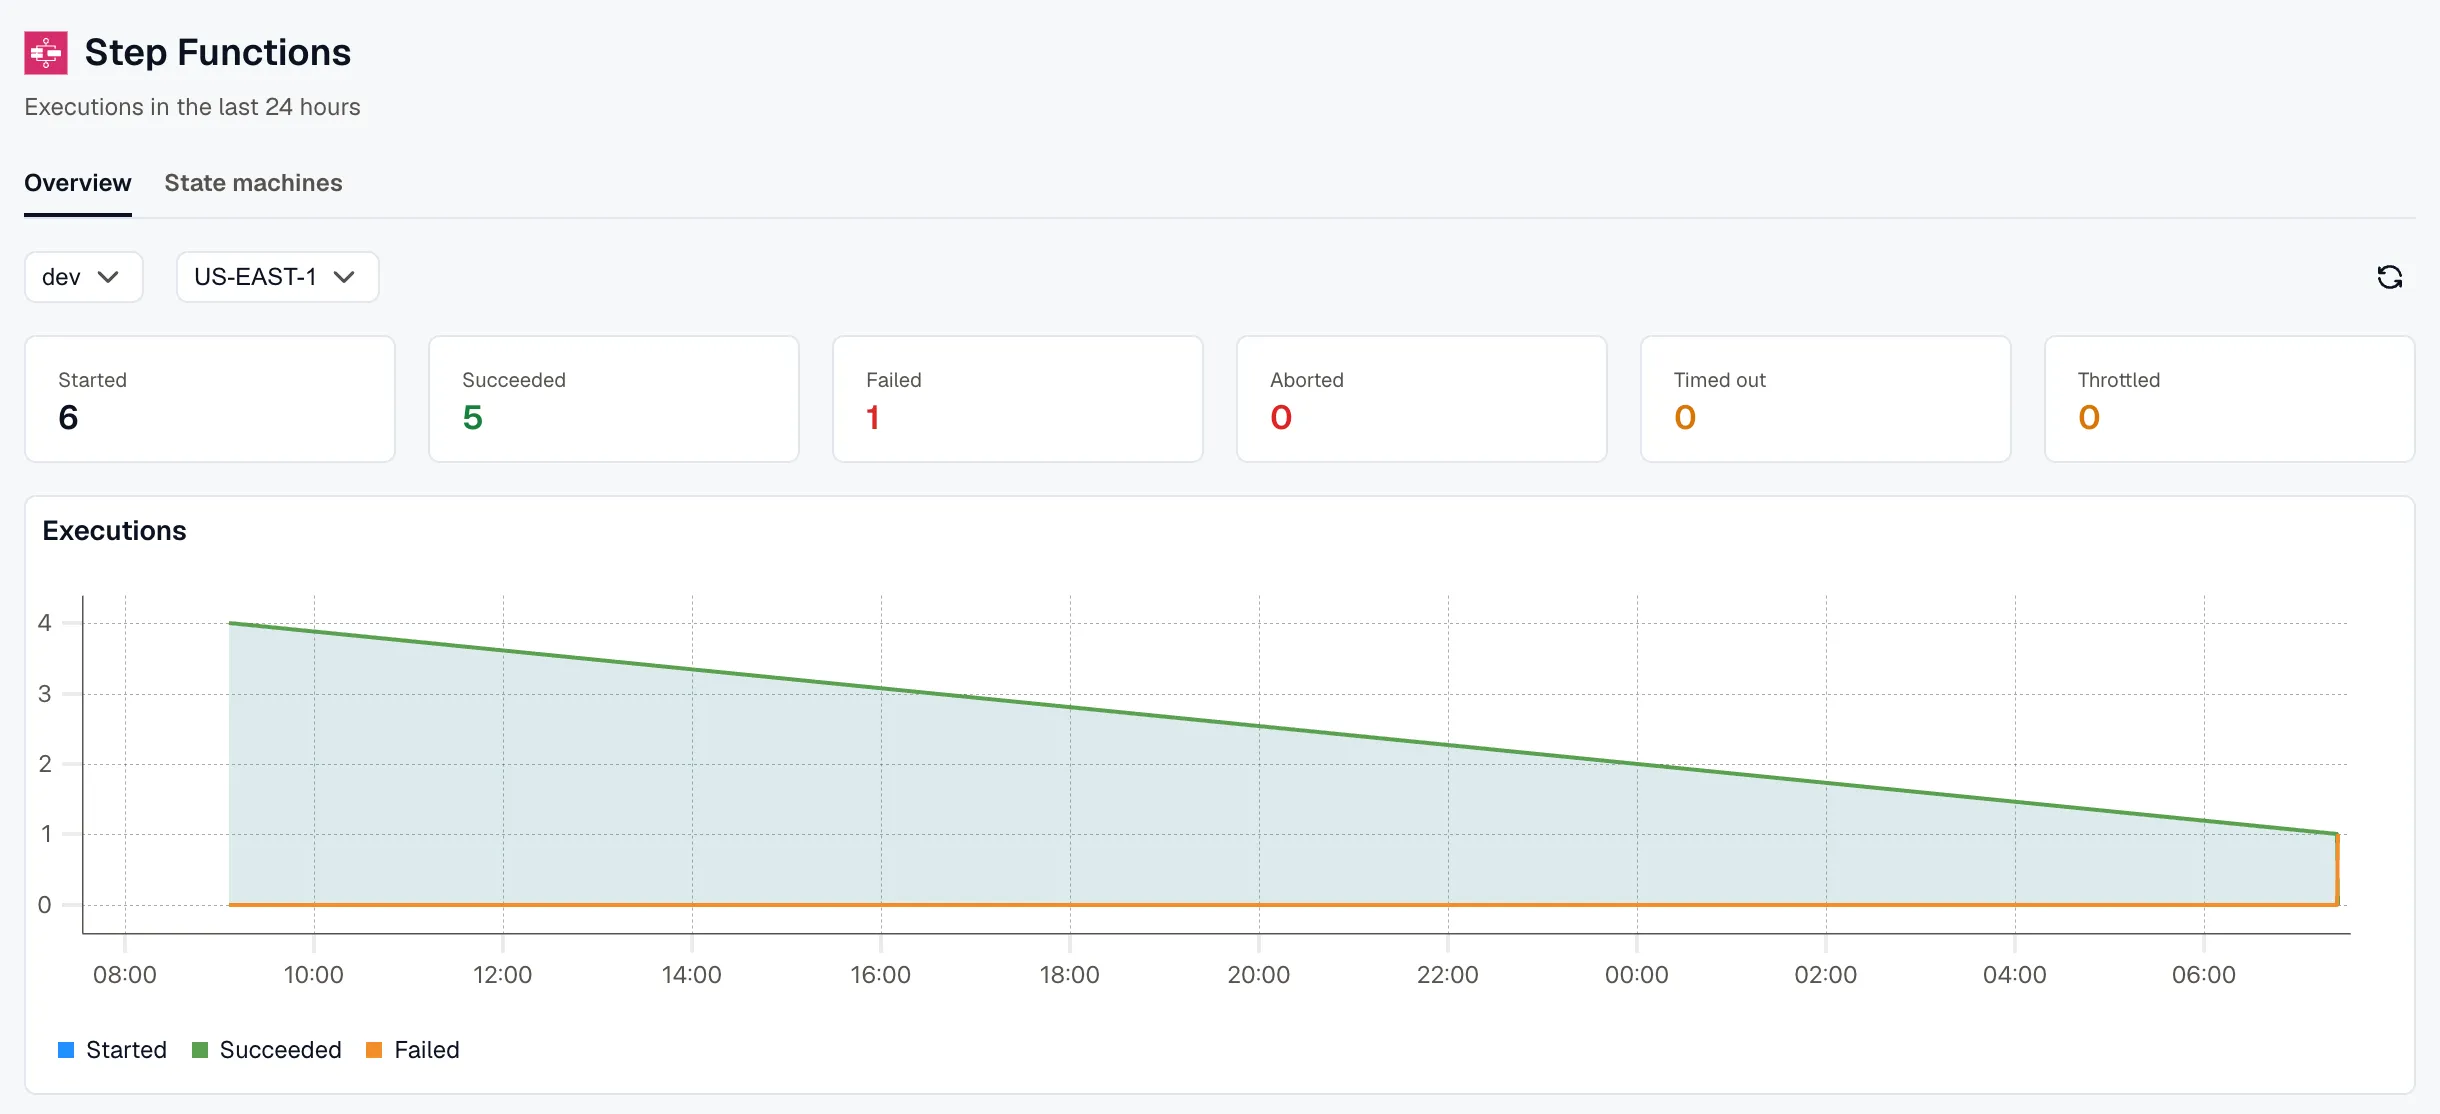This screenshot has width=2440, height=1114.
Task: Open the Succeeded metric card
Action: click(614, 399)
